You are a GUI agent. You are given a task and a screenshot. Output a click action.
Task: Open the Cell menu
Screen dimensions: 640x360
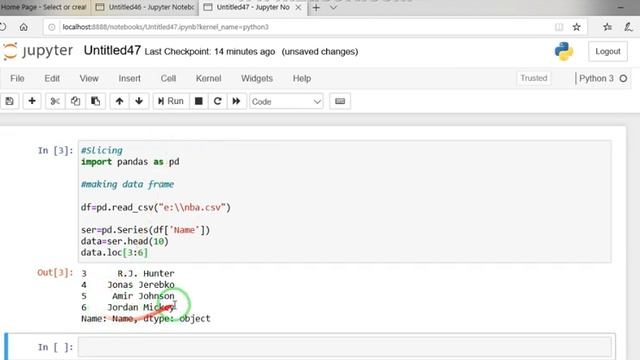[x=168, y=78]
